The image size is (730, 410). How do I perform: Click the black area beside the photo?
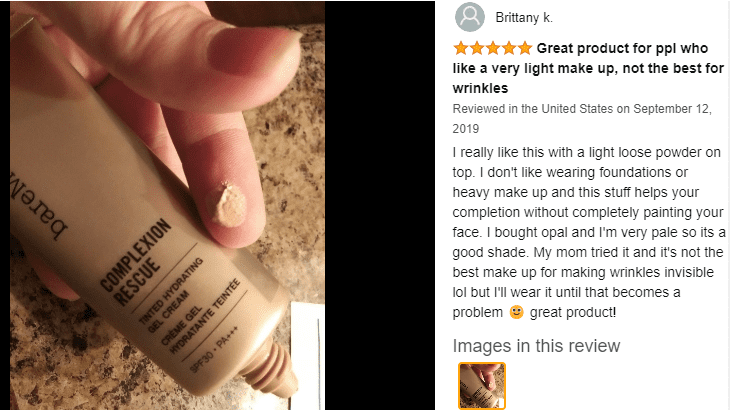(x=380, y=205)
